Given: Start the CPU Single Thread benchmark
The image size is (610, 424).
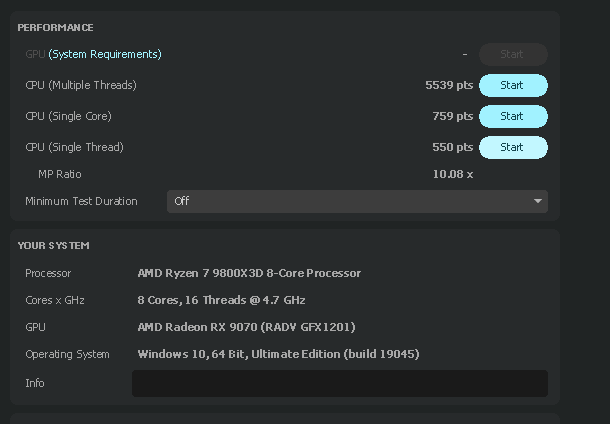Looking at the screenshot, I should (x=513, y=147).
